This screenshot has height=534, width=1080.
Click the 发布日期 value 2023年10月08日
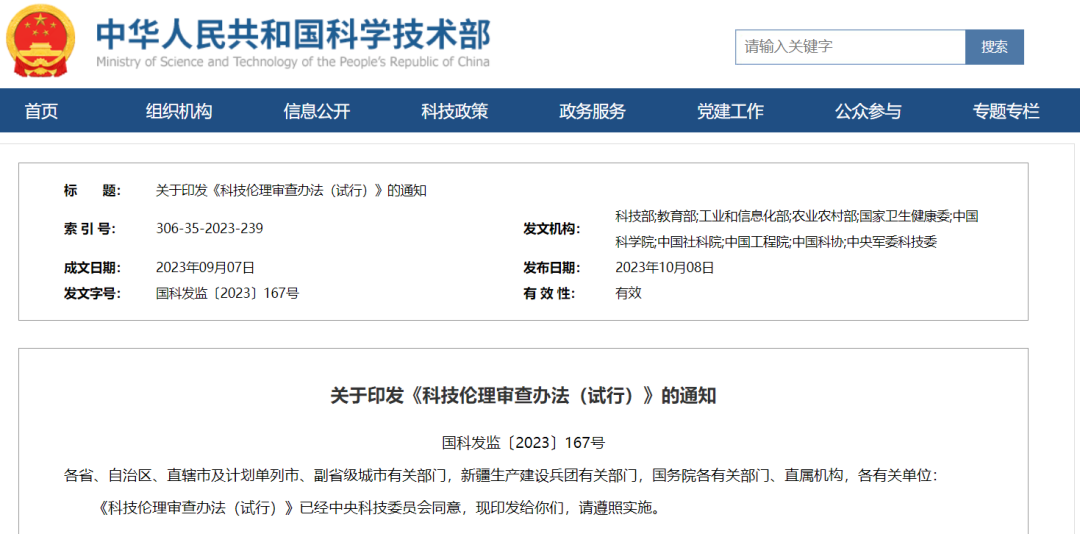click(x=664, y=268)
